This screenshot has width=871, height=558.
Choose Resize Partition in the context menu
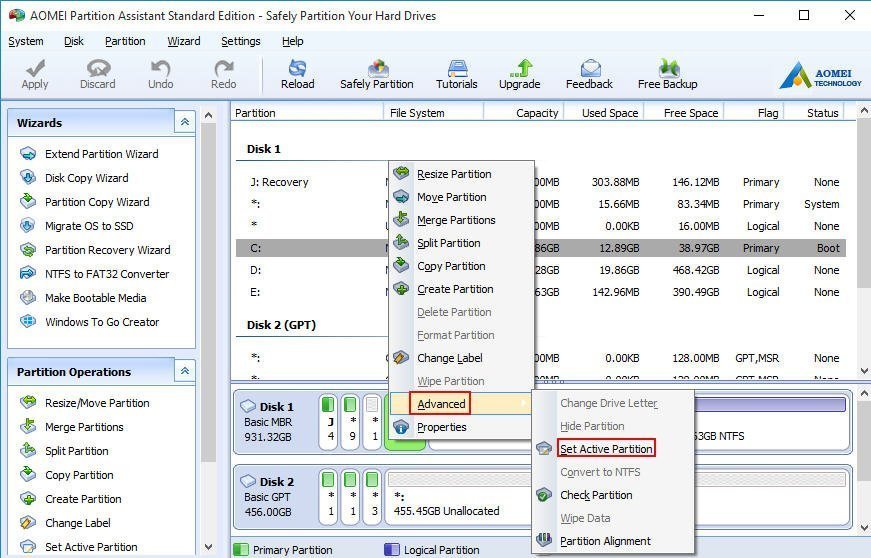click(461, 174)
